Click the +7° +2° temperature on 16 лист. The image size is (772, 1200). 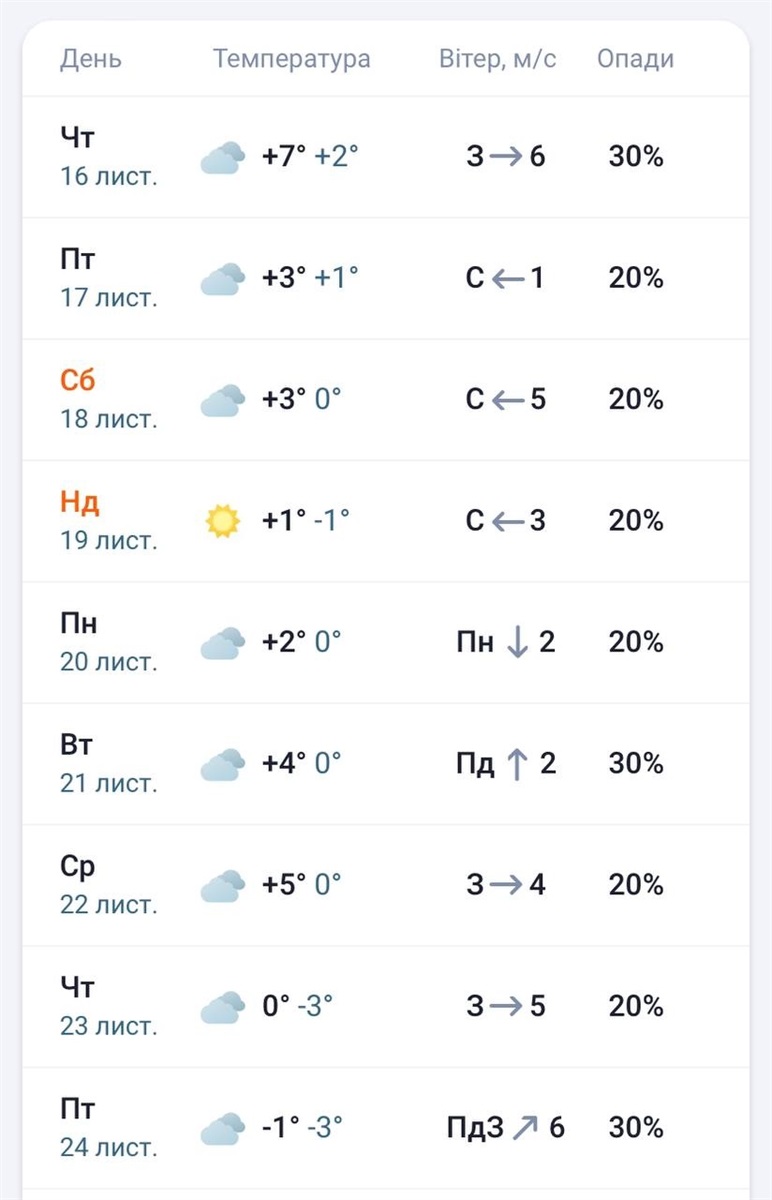310,157
